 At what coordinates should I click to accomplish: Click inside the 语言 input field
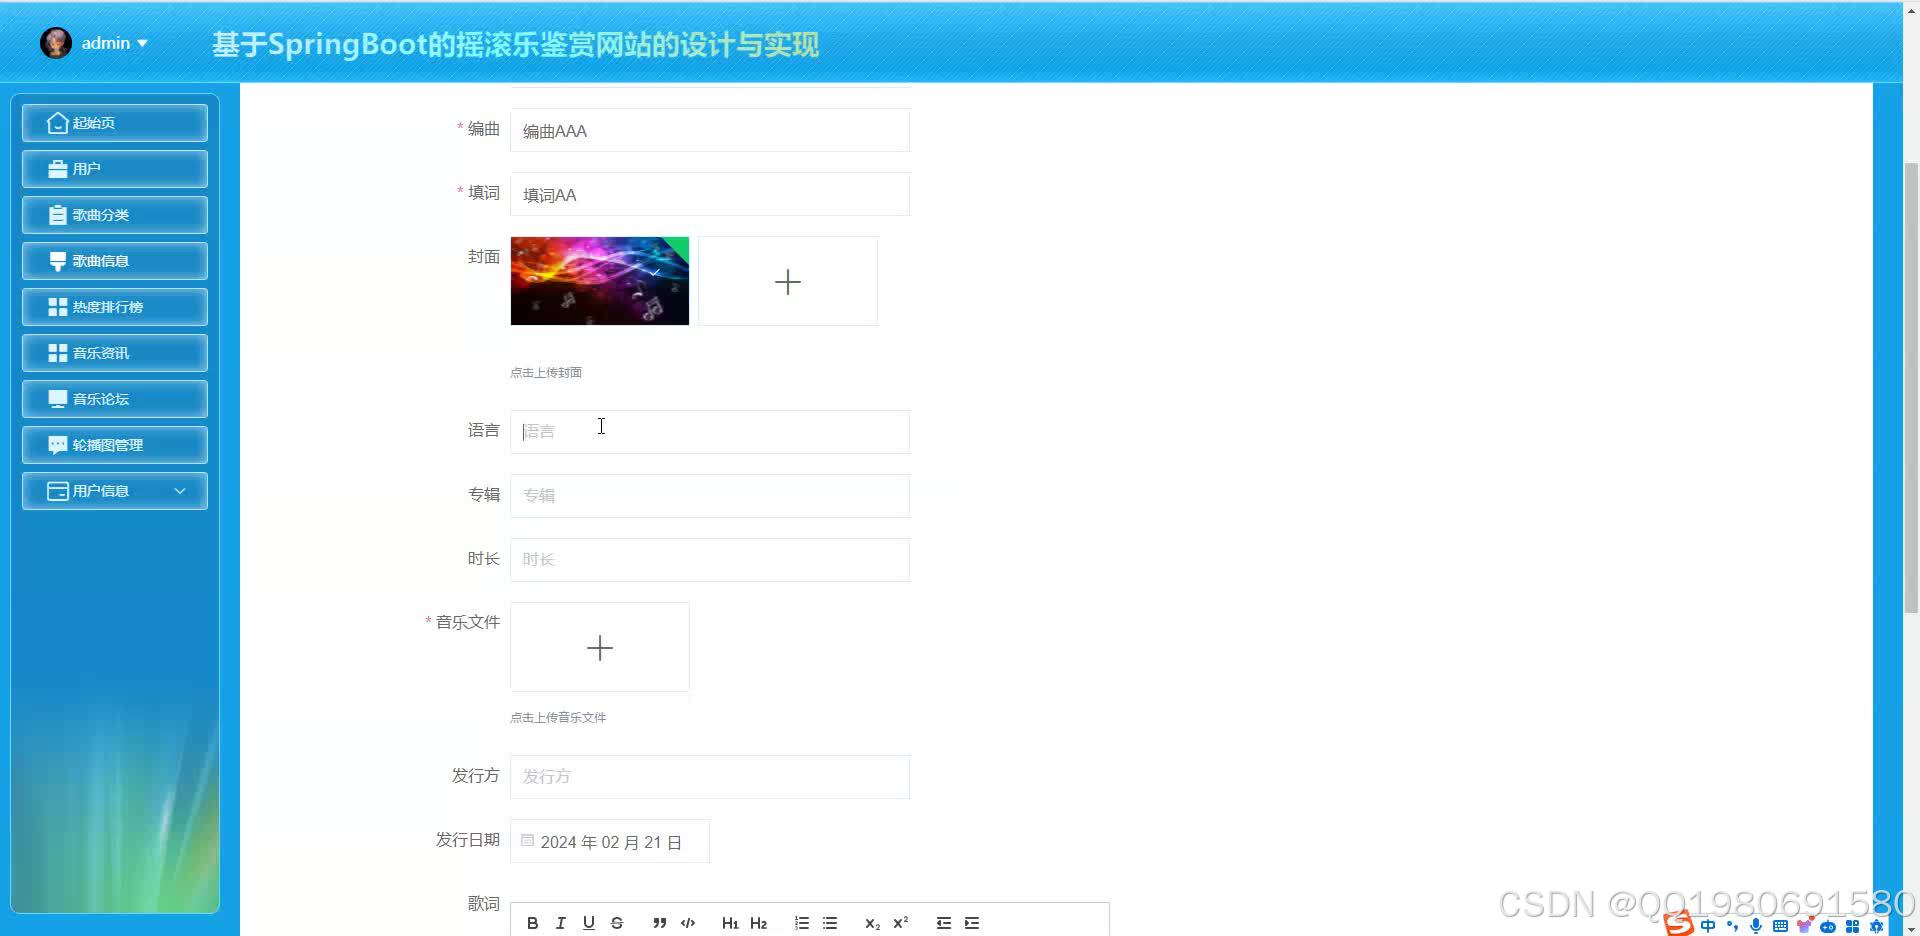coord(709,431)
